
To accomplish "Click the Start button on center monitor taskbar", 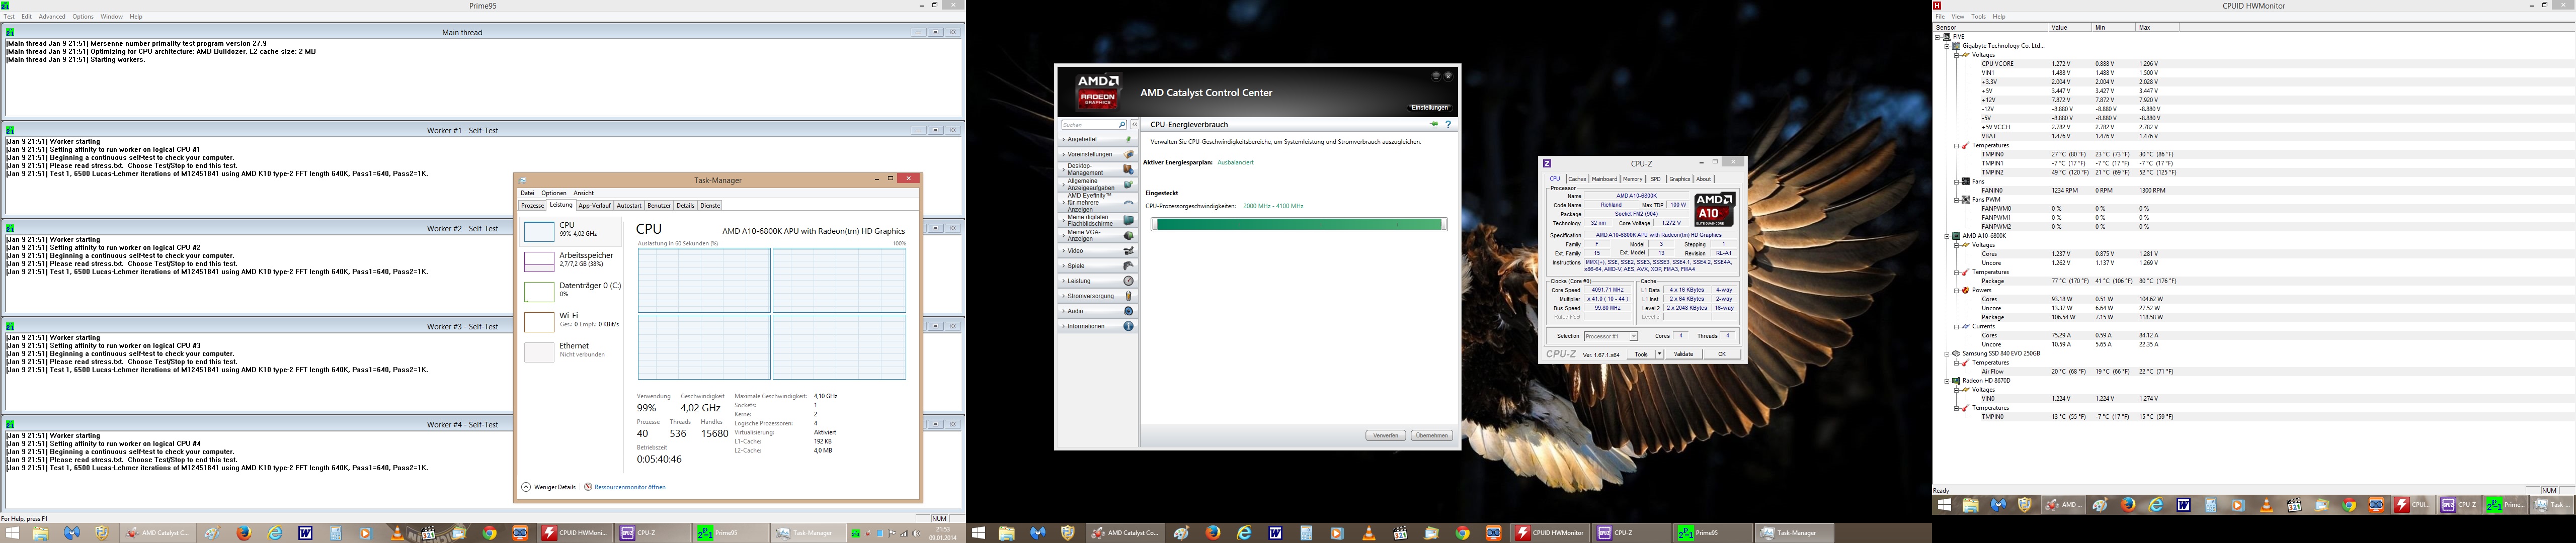I will [x=978, y=533].
